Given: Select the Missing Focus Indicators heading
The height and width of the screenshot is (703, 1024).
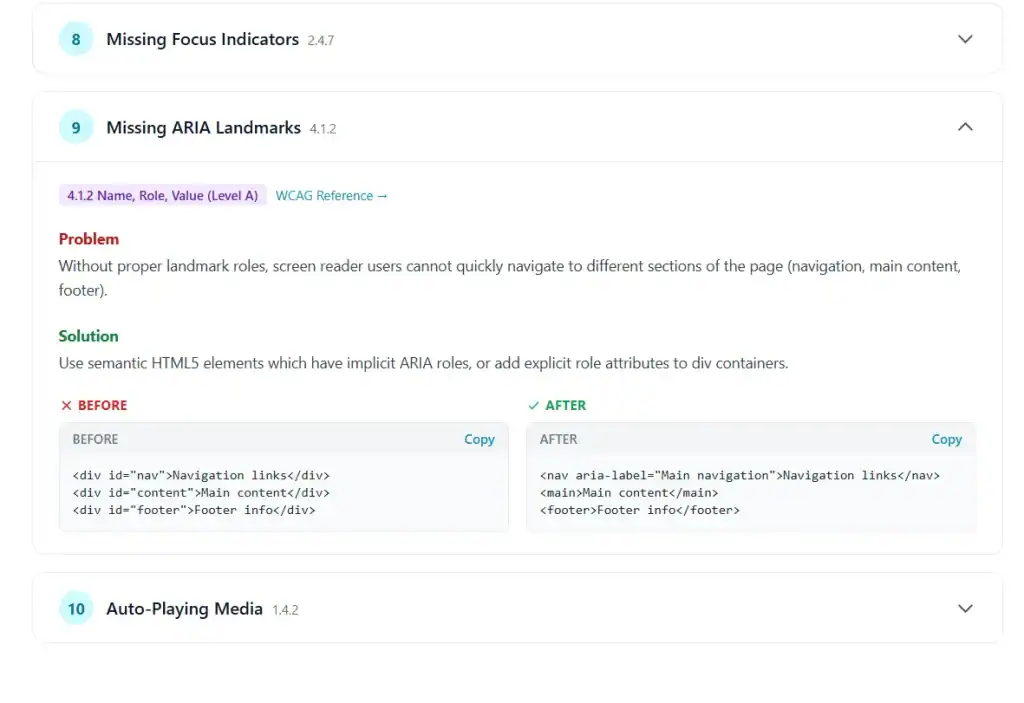Looking at the screenshot, I should [202, 39].
